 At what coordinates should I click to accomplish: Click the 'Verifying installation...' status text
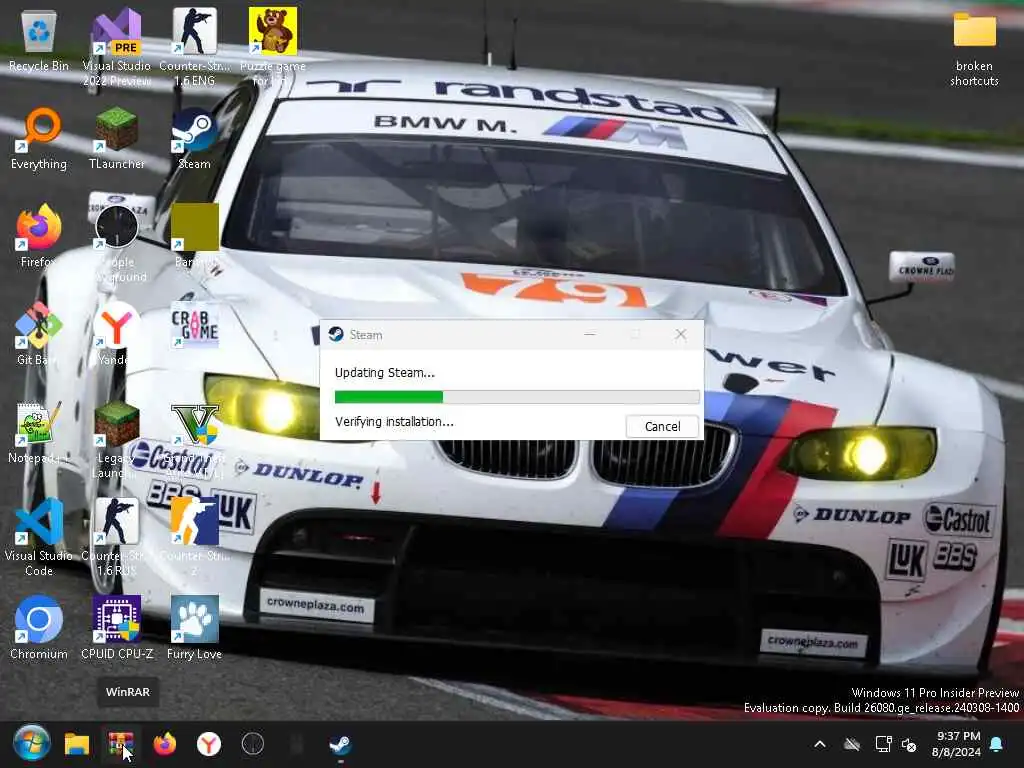click(x=394, y=422)
